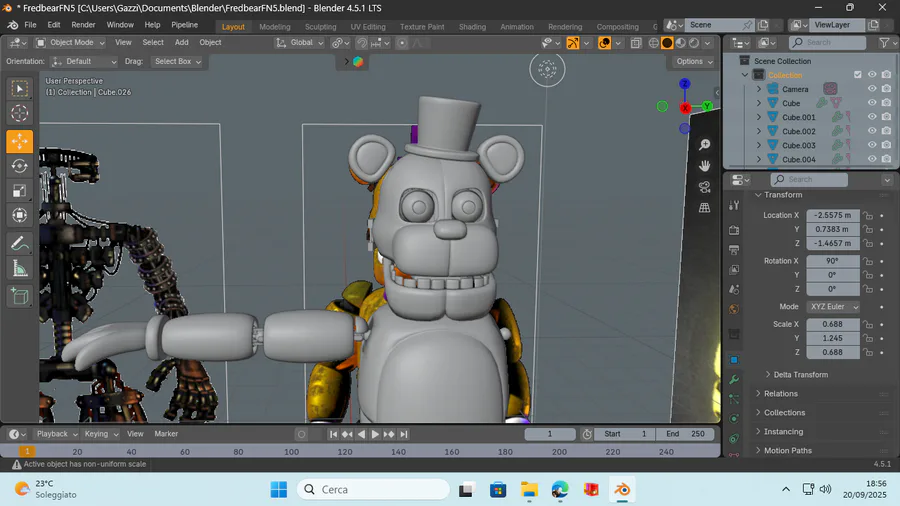Toggle viewport overlays button
This screenshot has width=900, height=506.
click(x=604, y=43)
